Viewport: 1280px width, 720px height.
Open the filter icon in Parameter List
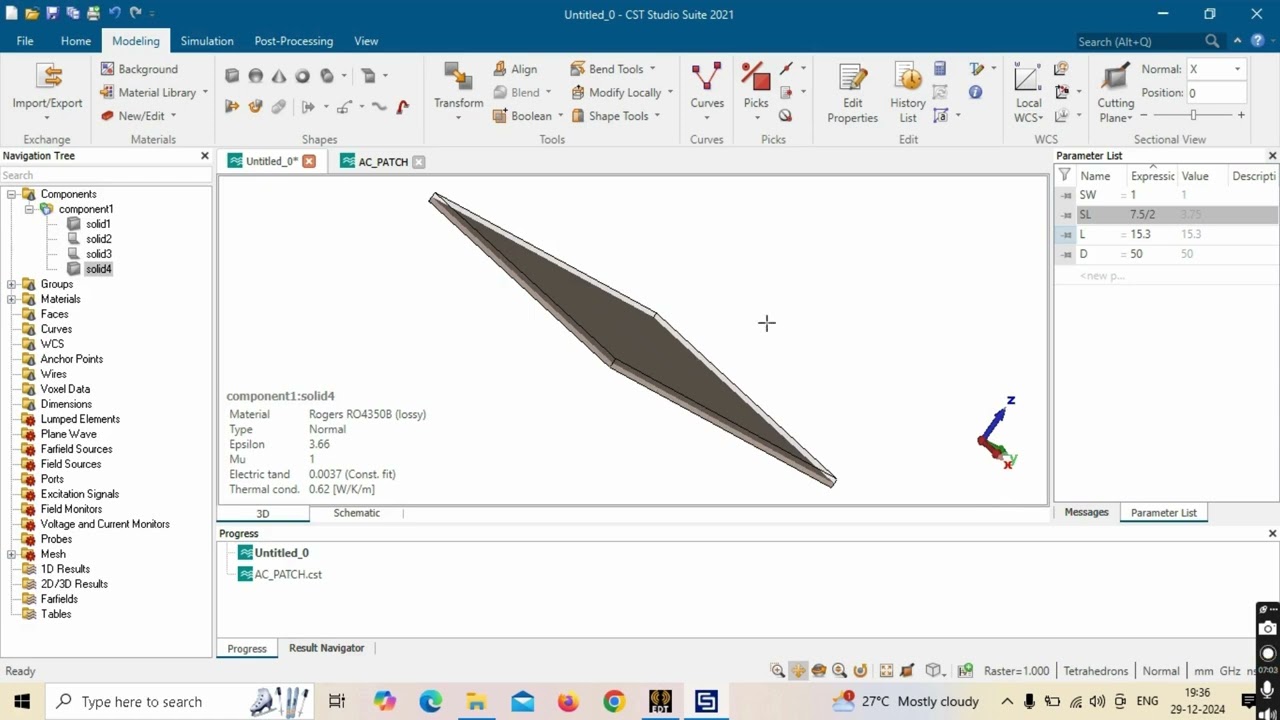pyautogui.click(x=1064, y=175)
